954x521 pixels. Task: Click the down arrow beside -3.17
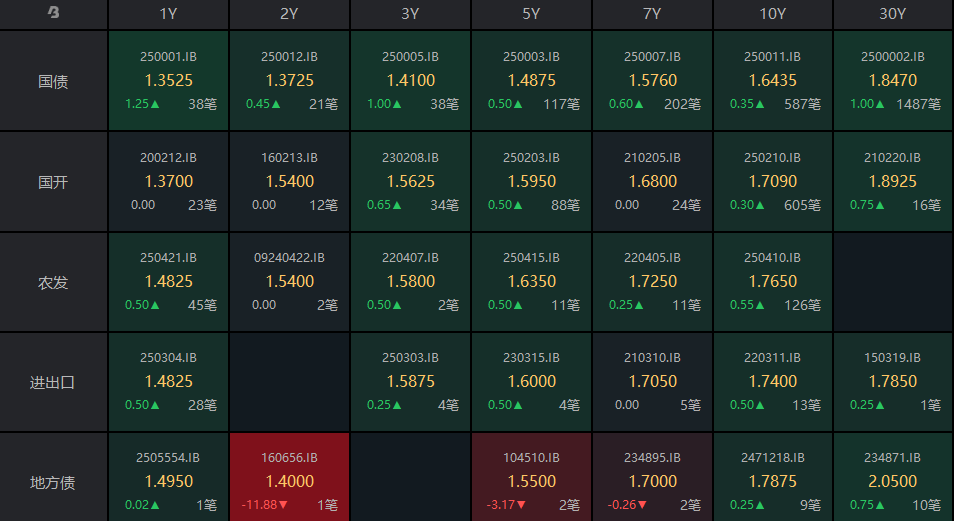click(521, 505)
